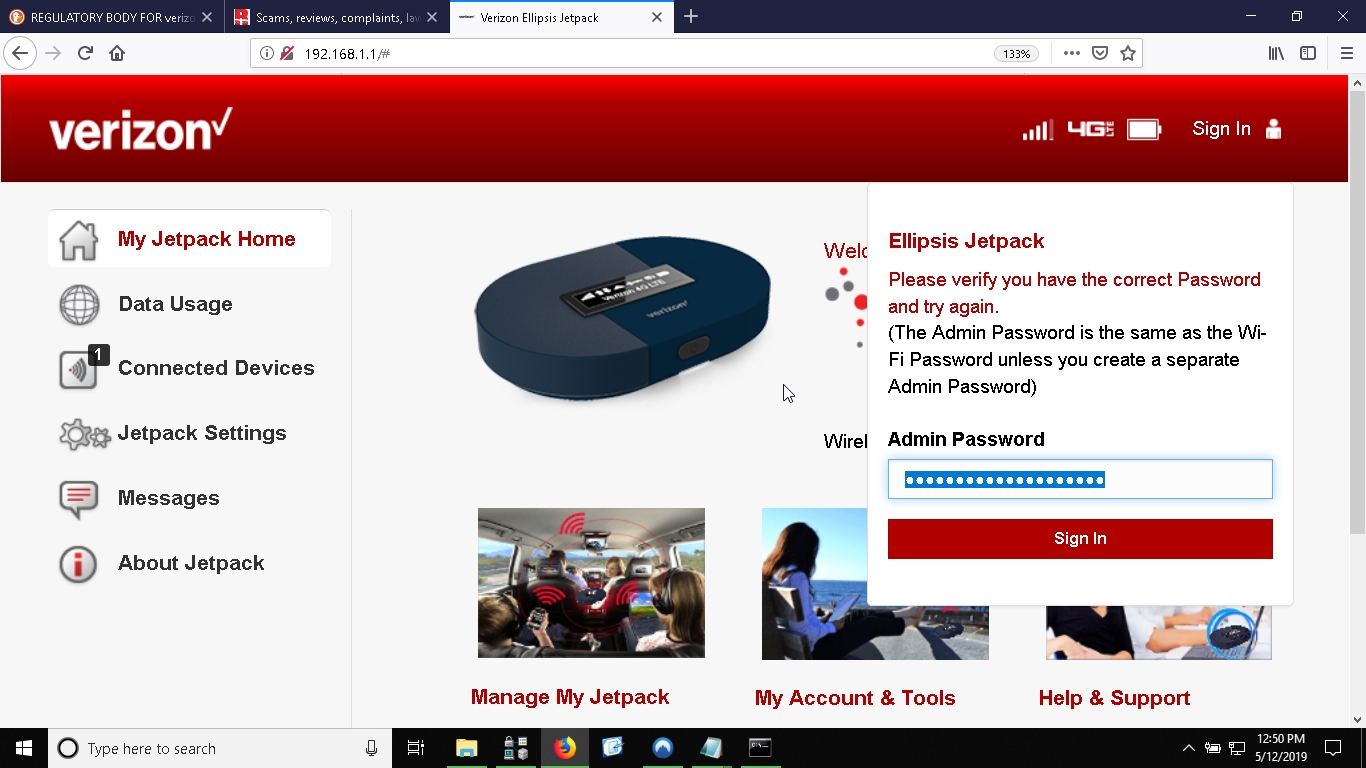This screenshot has height=768, width=1366.
Task: Click the taskbar search box
Action: (220, 748)
